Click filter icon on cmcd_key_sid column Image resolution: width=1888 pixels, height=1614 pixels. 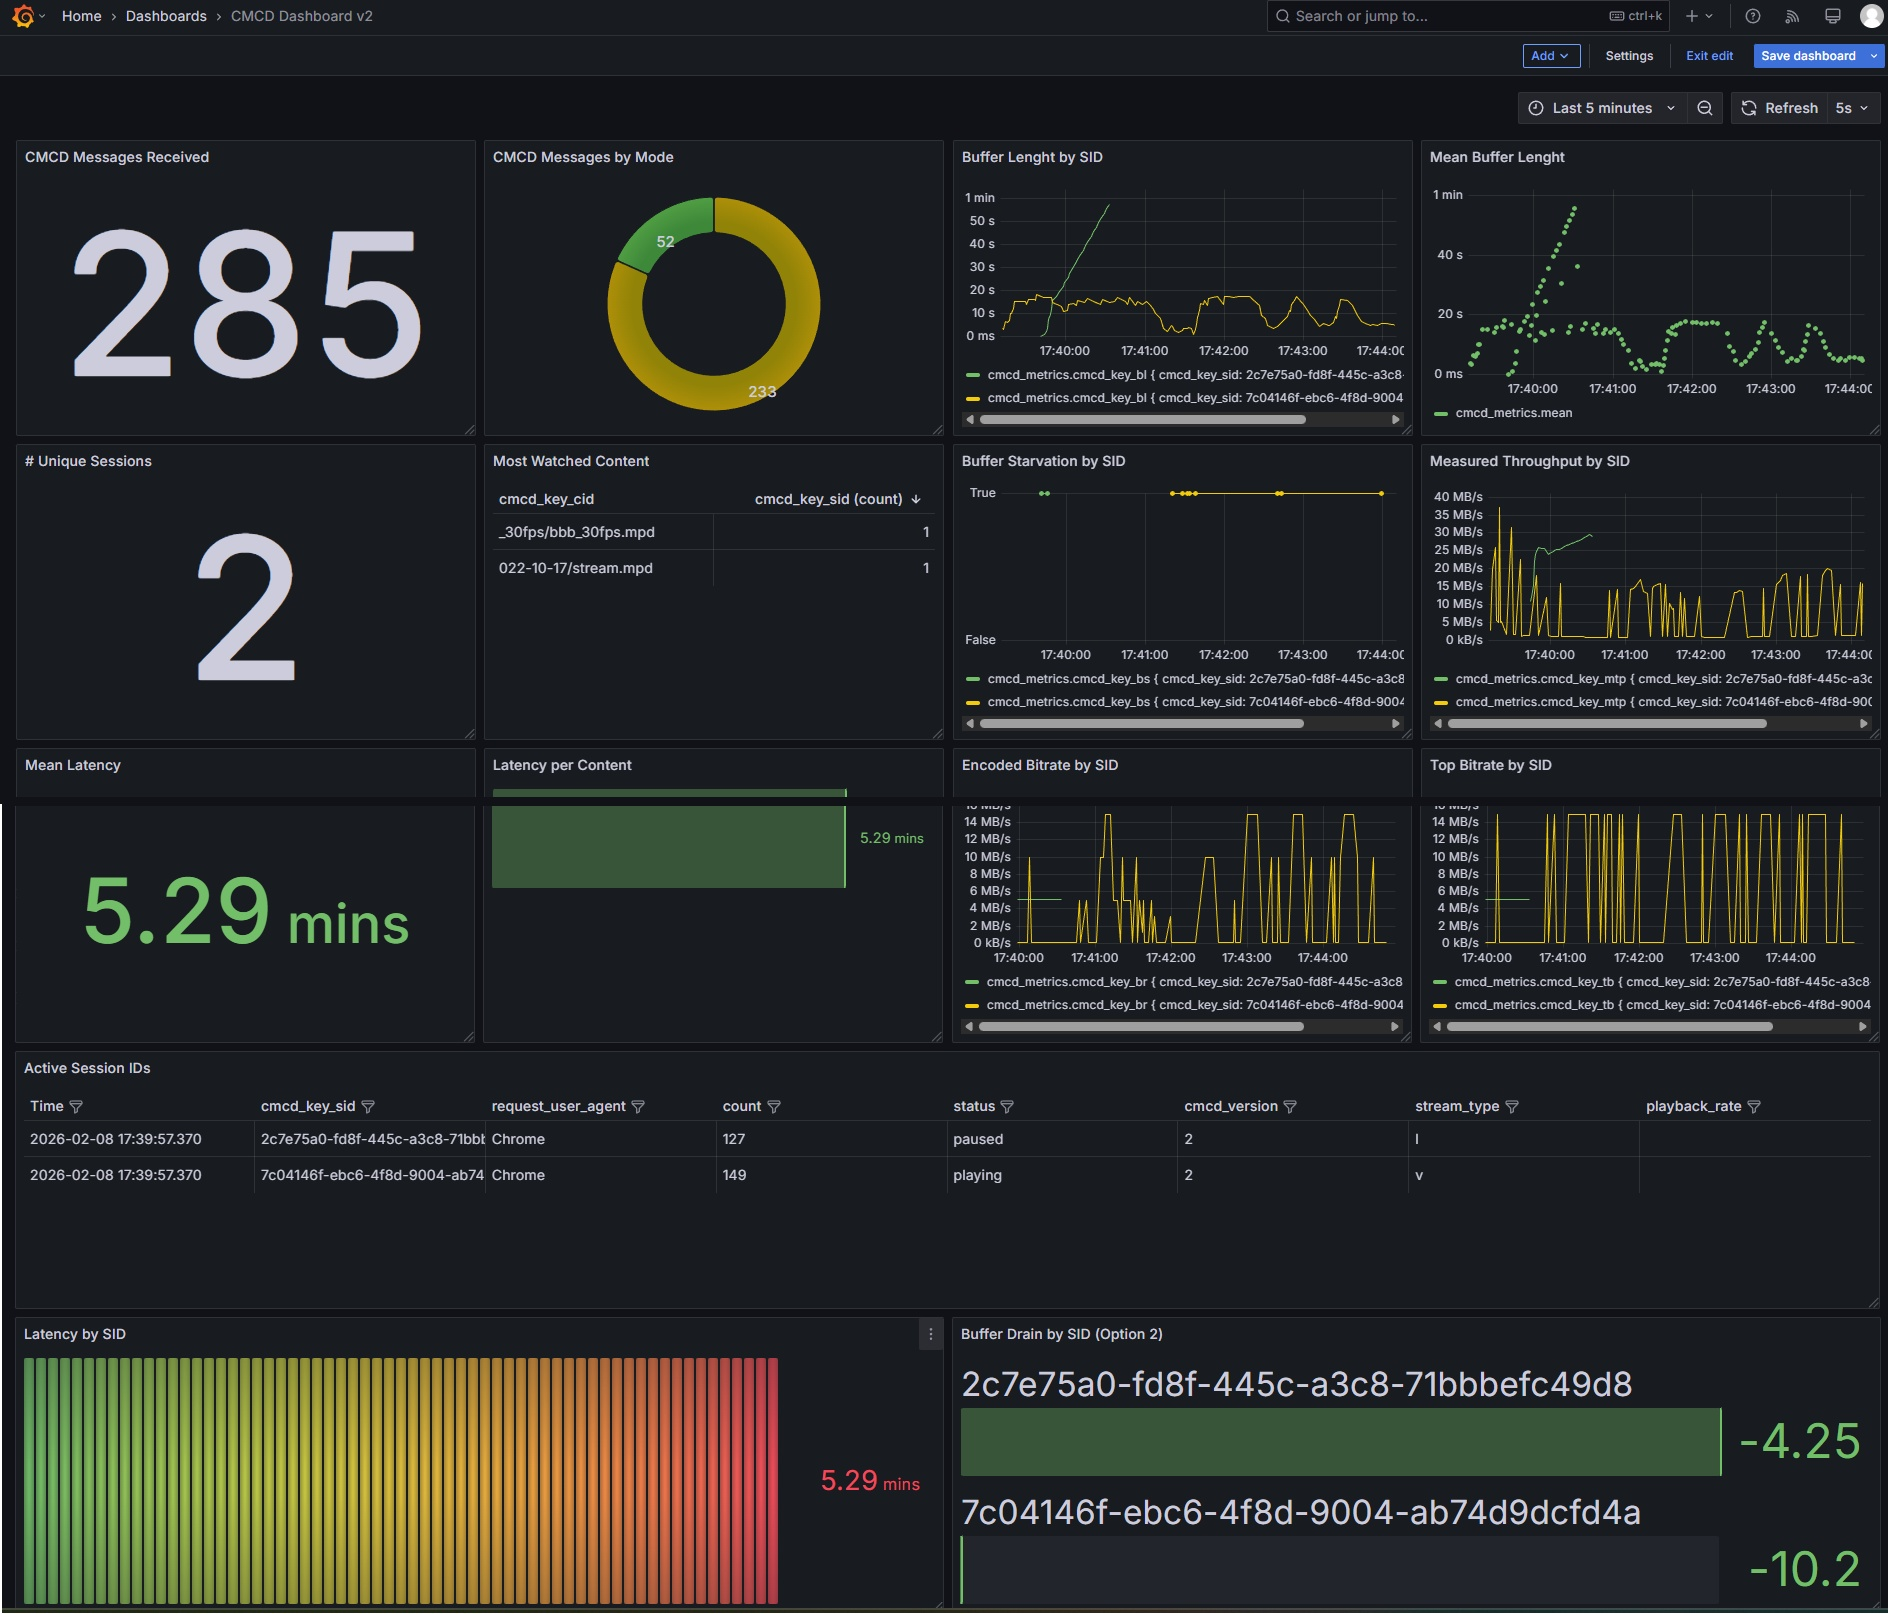368,1106
